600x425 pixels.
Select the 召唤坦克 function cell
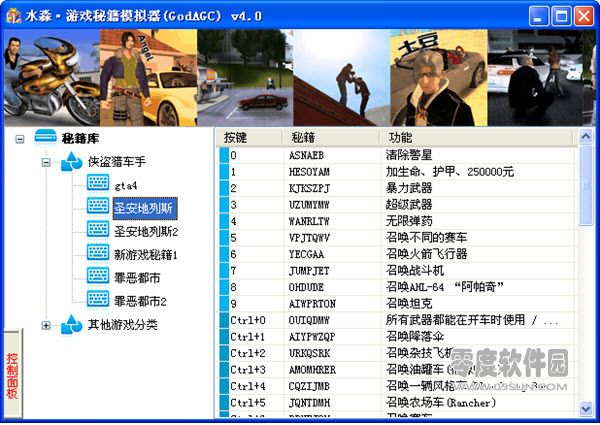[x=409, y=303]
